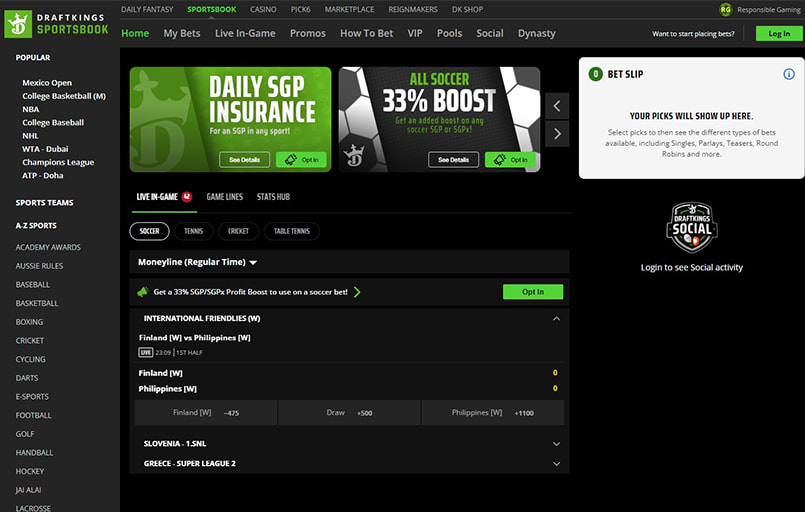The image size is (805, 512).
Task: Go to previous promo banner arrow
Action: click(x=557, y=106)
